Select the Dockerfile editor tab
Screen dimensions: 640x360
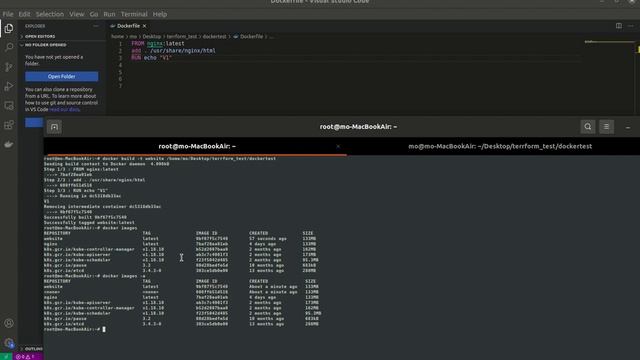point(128,26)
